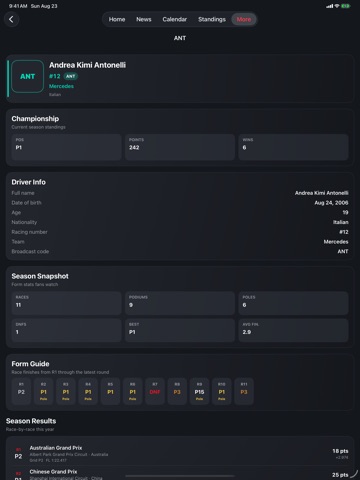Tap the 18 pts value
The width and height of the screenshot is (360, 480).
click(340, 451)
